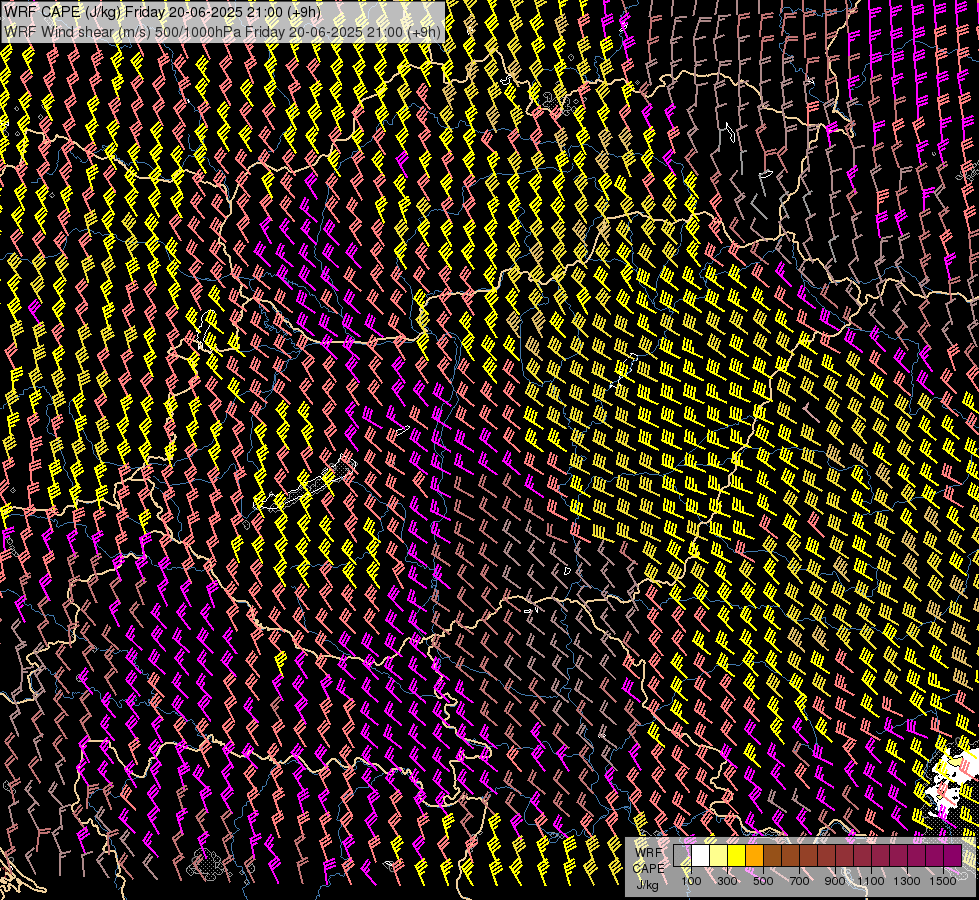Click the 100 legend value label
The image size is (979, 900).
click(691, 881)
